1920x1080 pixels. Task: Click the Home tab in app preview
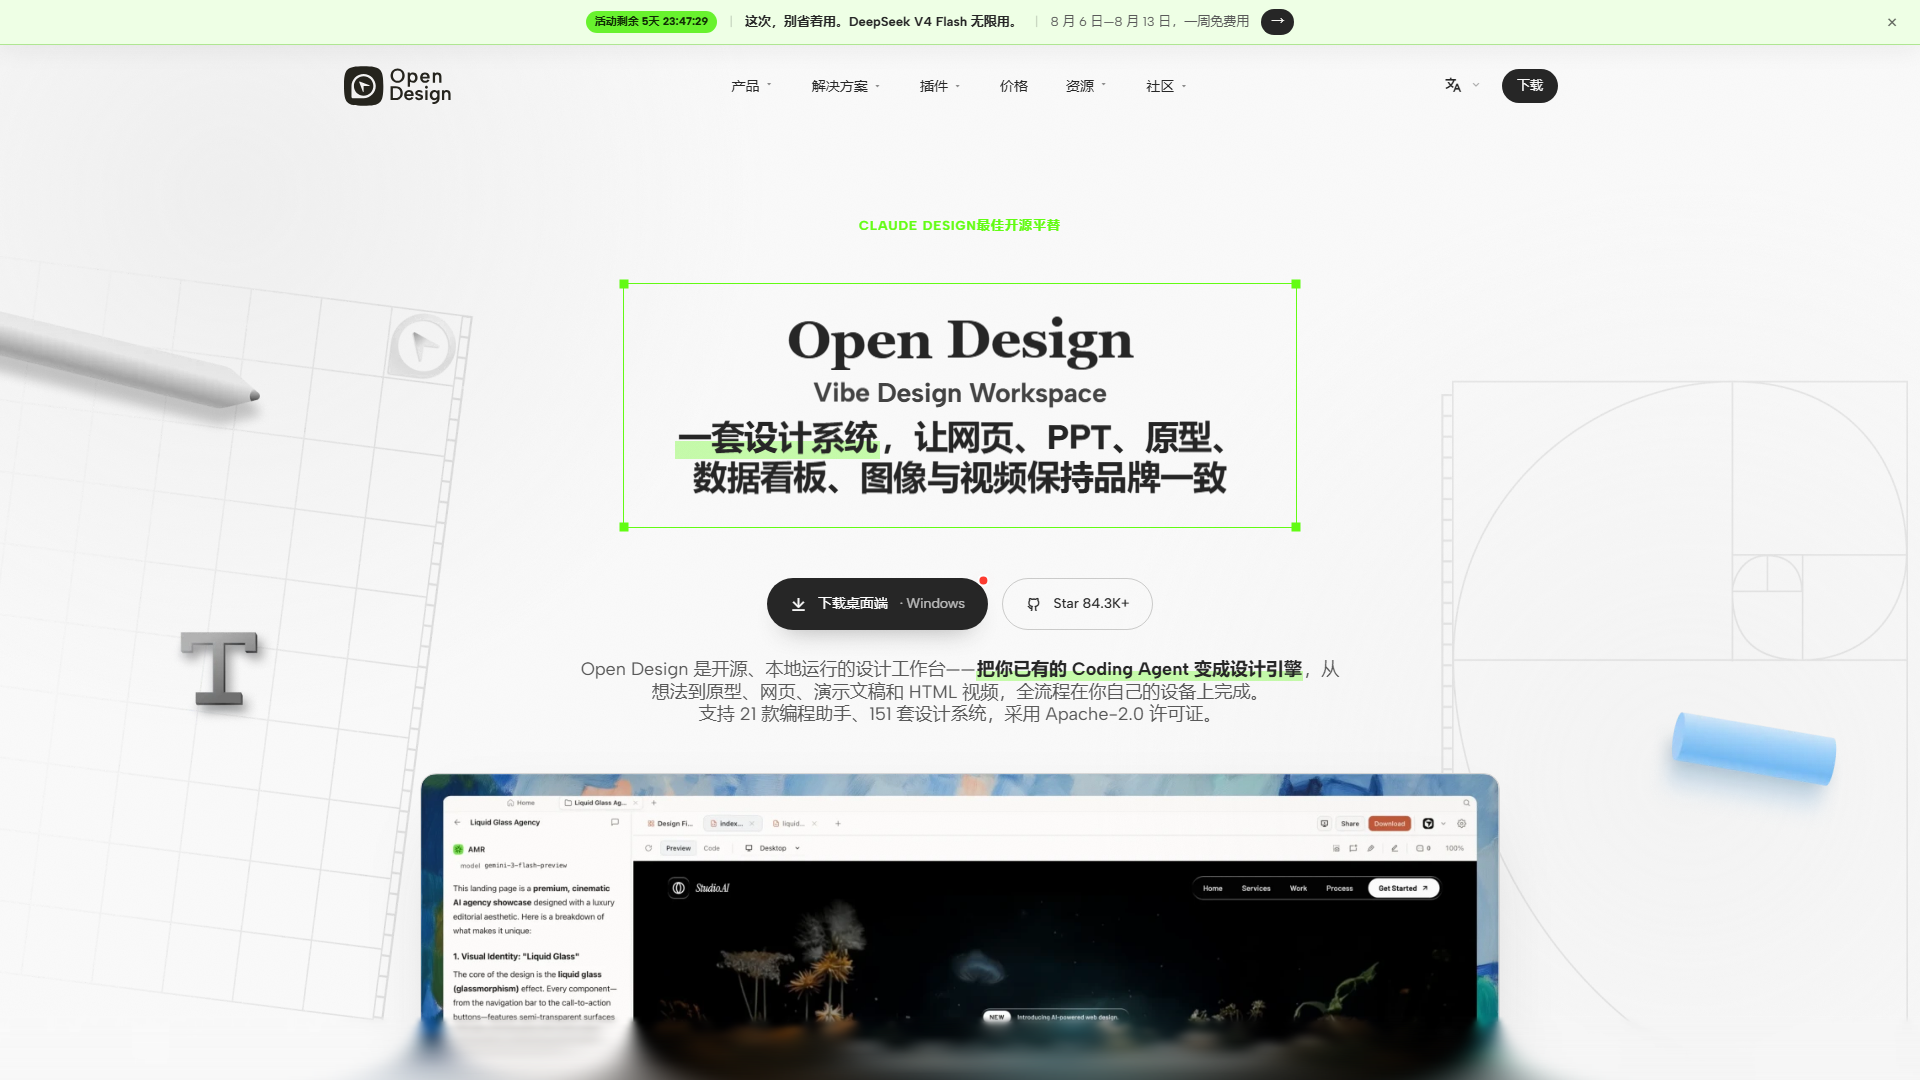pyautogui.click(x=521, y=802)
